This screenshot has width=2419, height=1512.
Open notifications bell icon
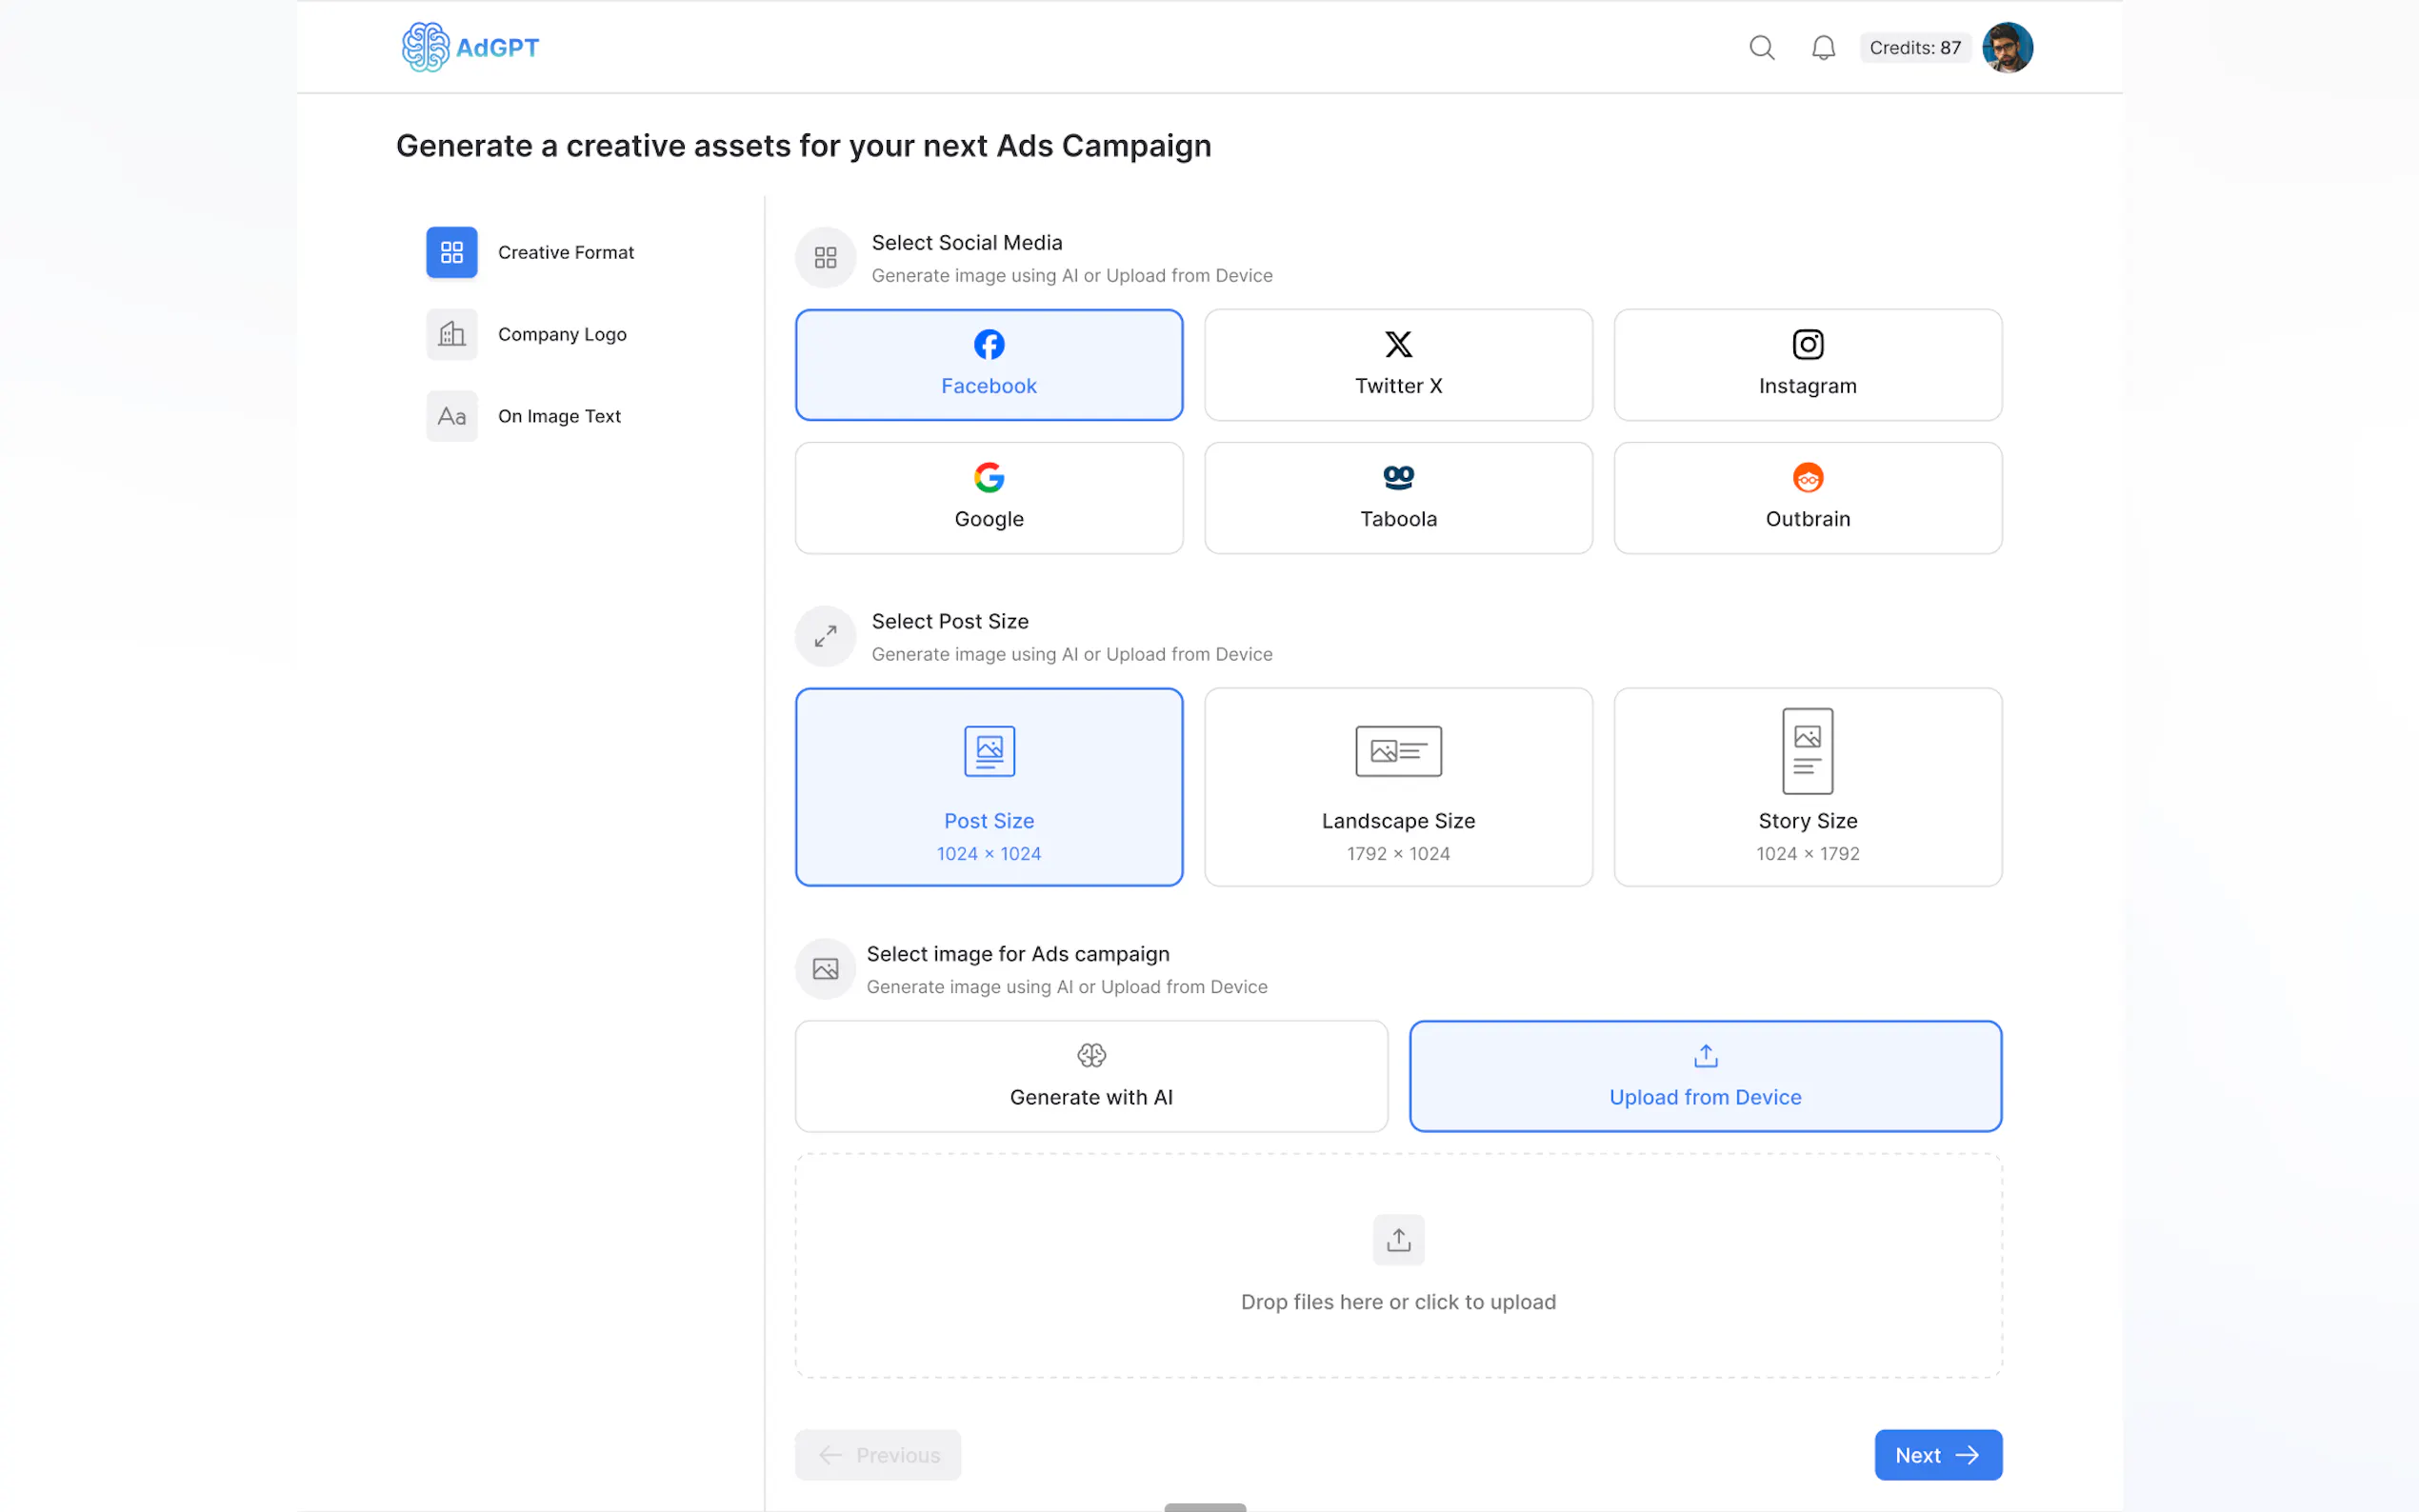[x=1822, y=48]
